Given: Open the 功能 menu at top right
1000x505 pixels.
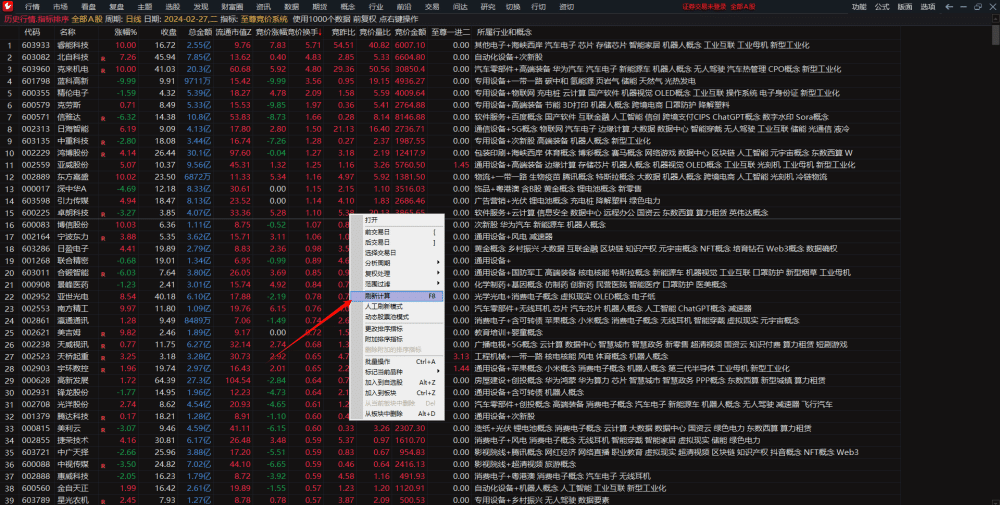Looking at the screenshot, I should [x=859, y=7].
